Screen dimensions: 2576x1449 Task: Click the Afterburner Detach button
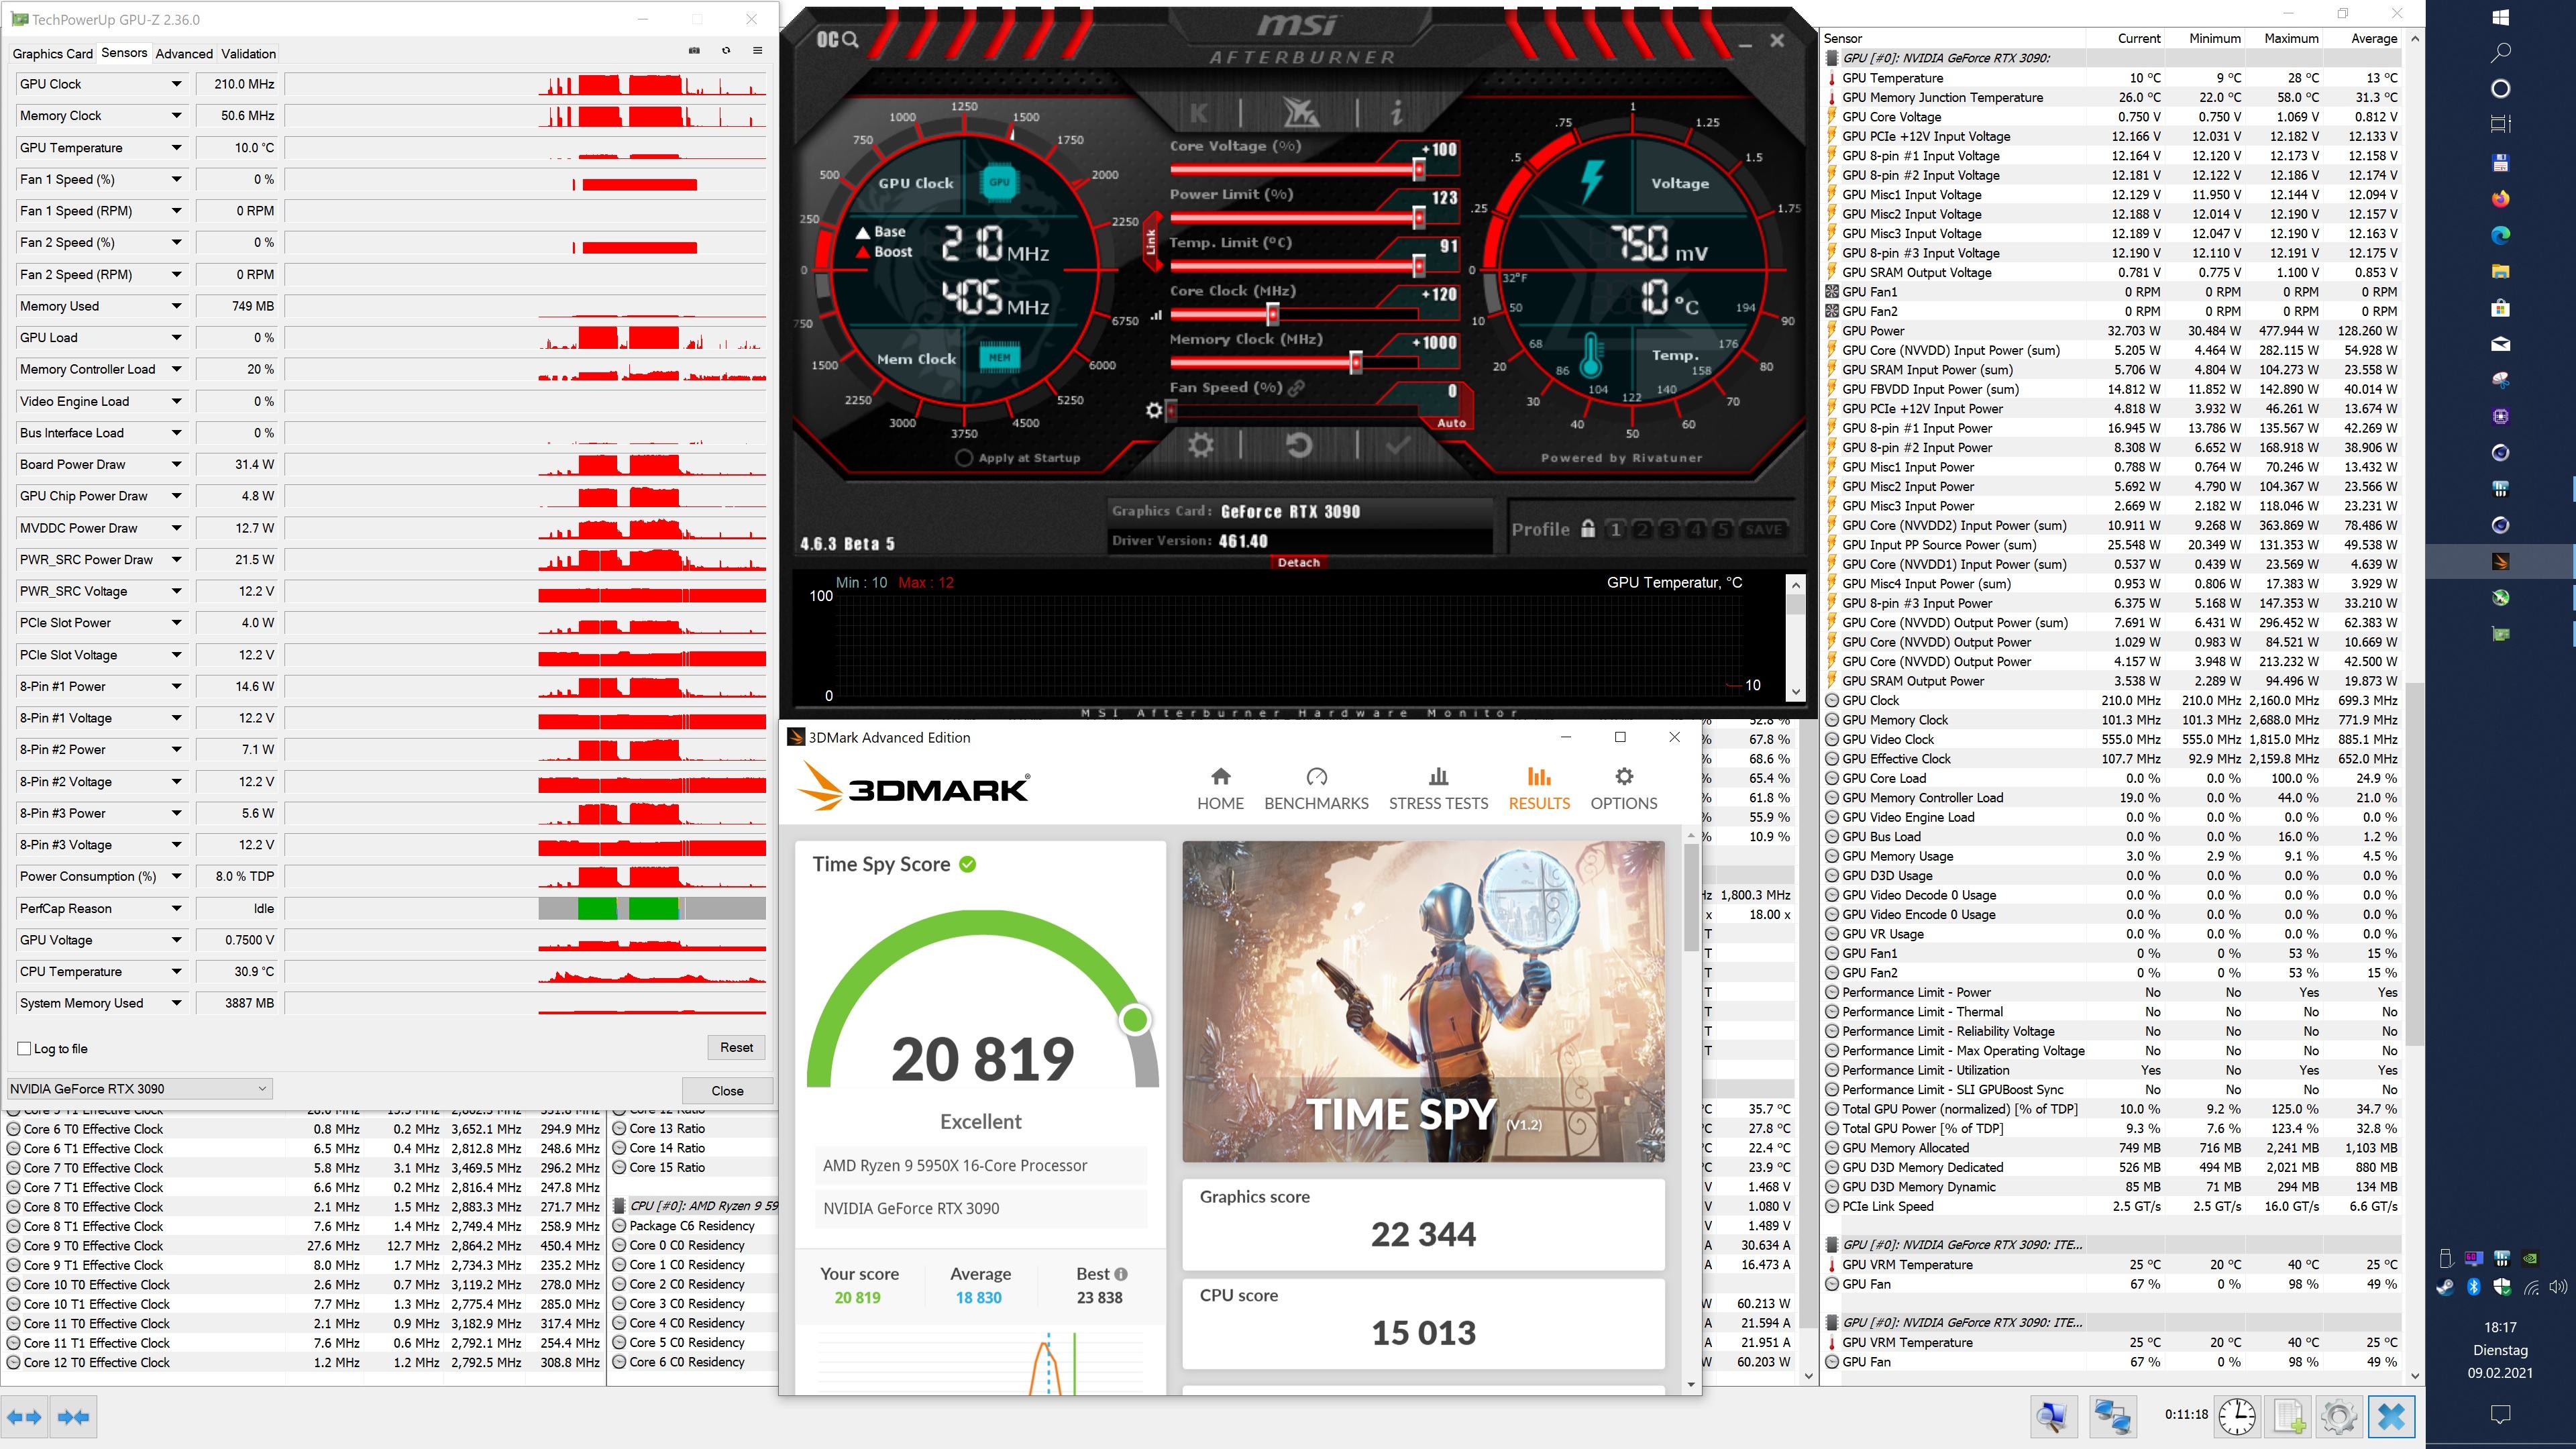click(1299, 562)
